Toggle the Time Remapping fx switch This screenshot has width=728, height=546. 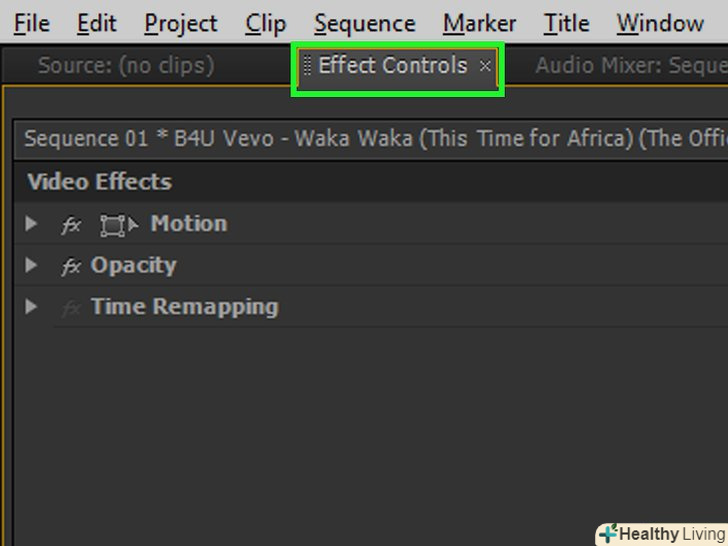pos(71,308)
